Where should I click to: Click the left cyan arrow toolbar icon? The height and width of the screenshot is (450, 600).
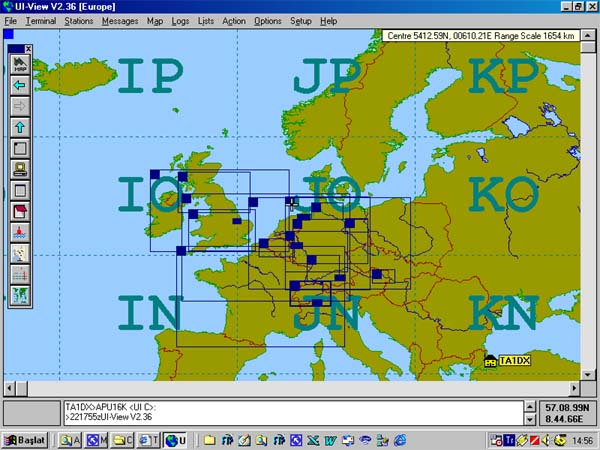pyautogui.click(x=19, y=85)
